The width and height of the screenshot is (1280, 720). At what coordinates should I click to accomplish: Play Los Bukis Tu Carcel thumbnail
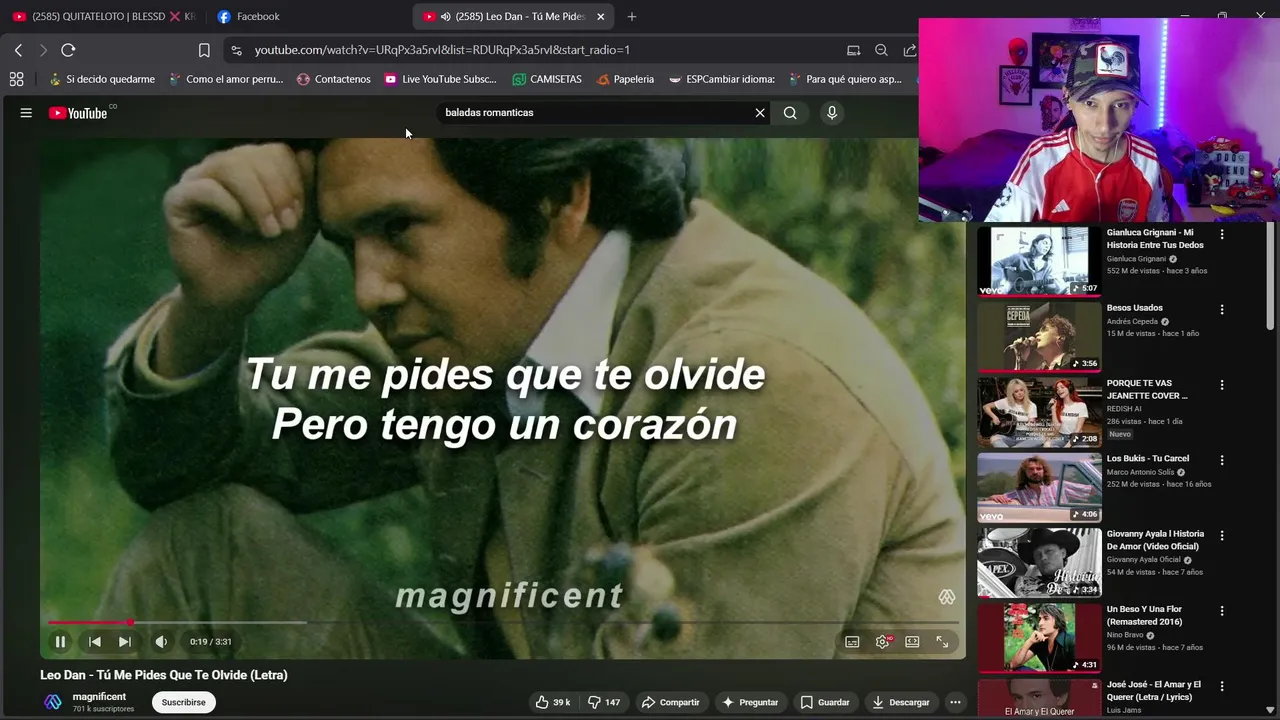[x=1039, y=488]
